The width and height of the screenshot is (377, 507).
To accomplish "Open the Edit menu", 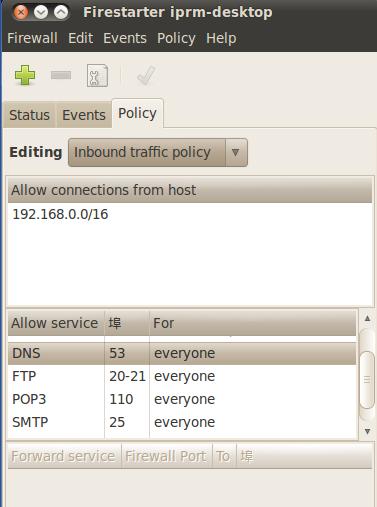I will tap(80, 38).
